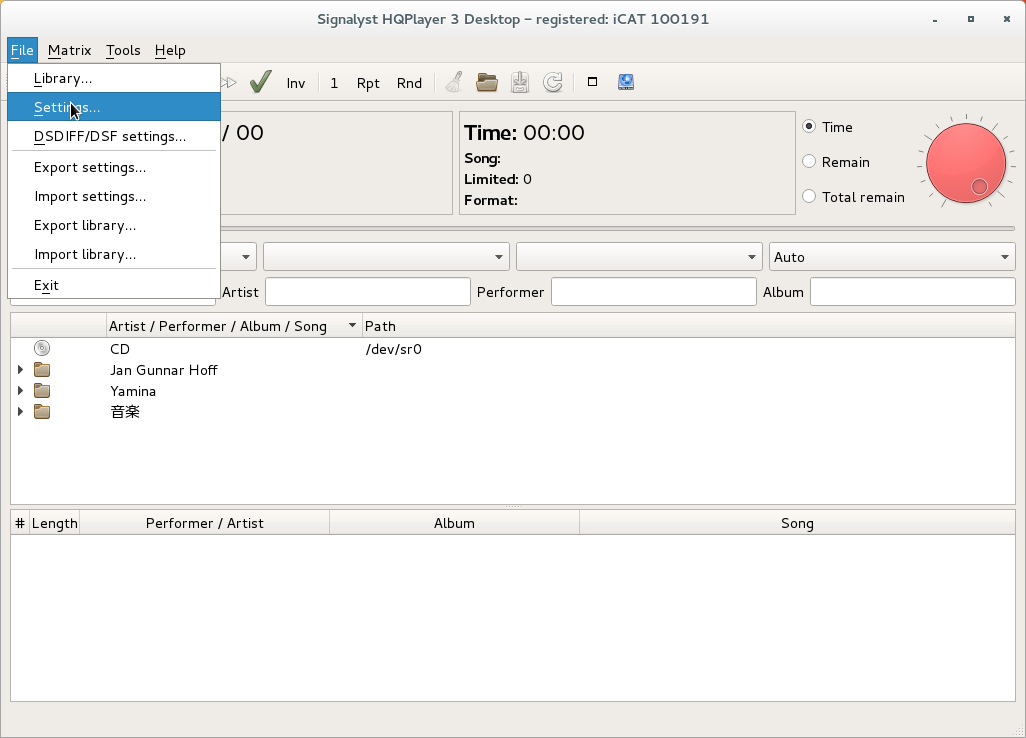Image resolution: width=1026 pixels, height=738 pixels.
Task: Select the 音楽 library entry
Action: (x=513, y=412)
